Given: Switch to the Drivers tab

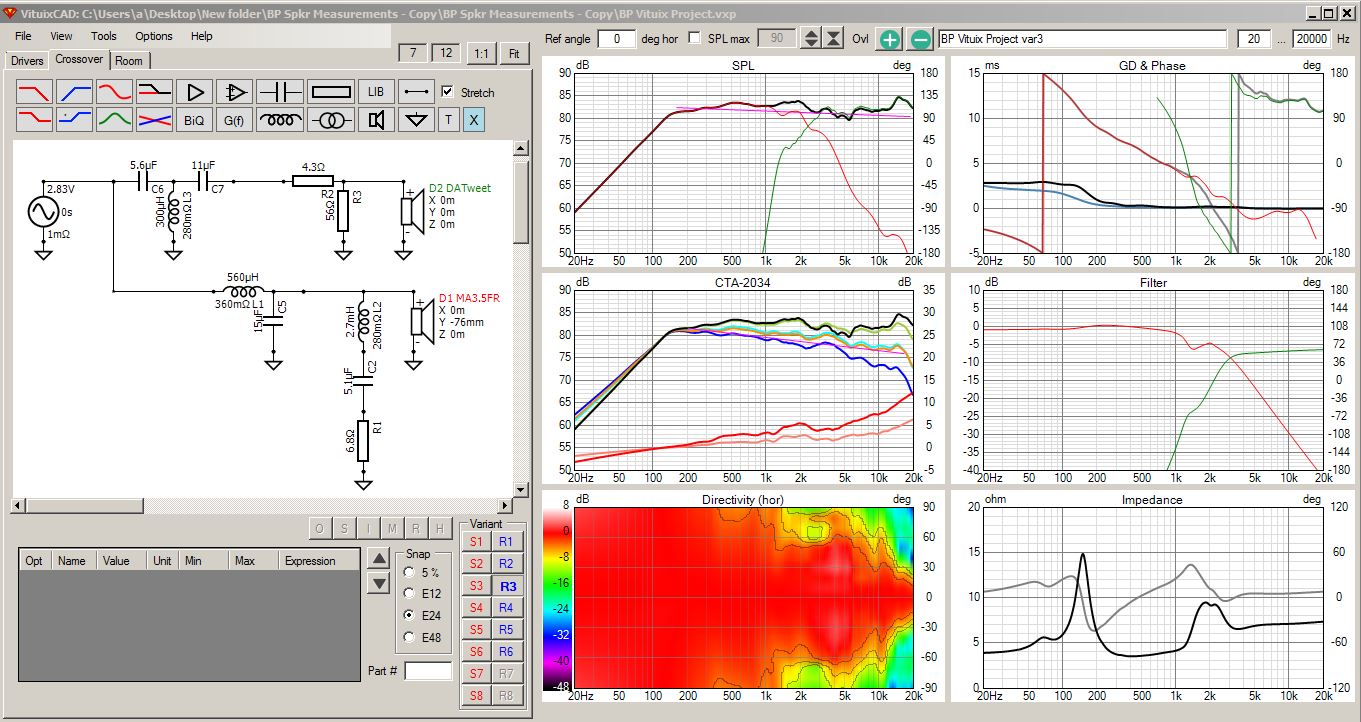Looking at the screenshot, I should 27,60.
